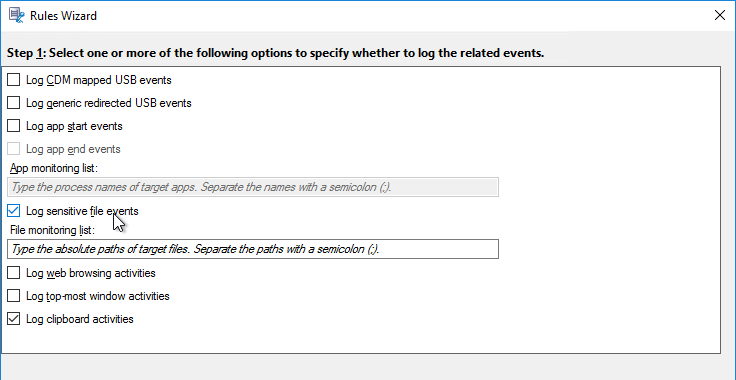Click the 'Rules Wizard' title text
Viewport: 736px width, 380px height.
pos(63,15)
